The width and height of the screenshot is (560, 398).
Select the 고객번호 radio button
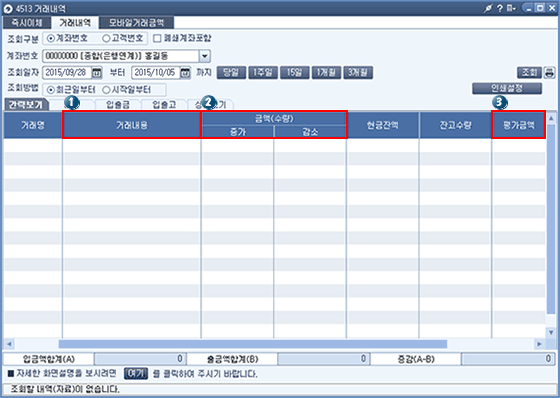pos(106,38)
